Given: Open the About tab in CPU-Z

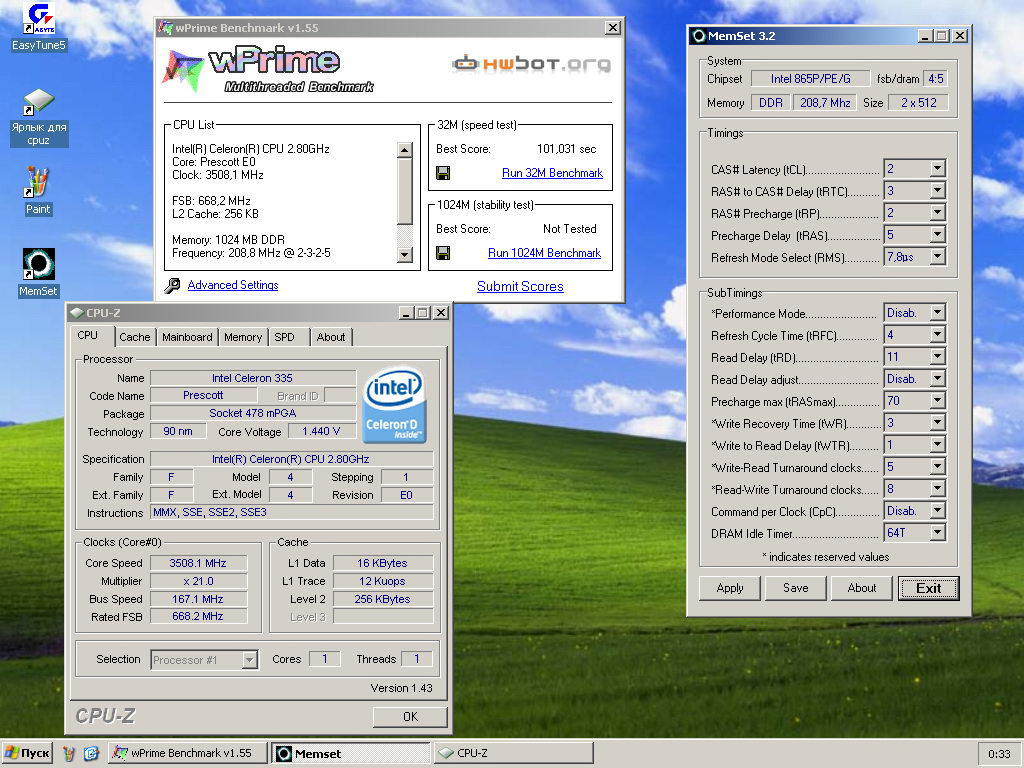Looking at the screenshot, I should click(x=330, y=337).
